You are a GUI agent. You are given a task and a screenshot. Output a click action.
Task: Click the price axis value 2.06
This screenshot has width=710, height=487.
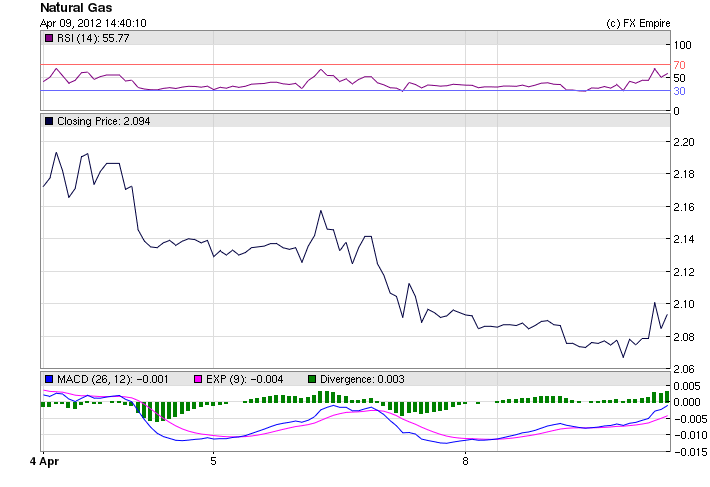pyautogui.click(x=684, y=369)
